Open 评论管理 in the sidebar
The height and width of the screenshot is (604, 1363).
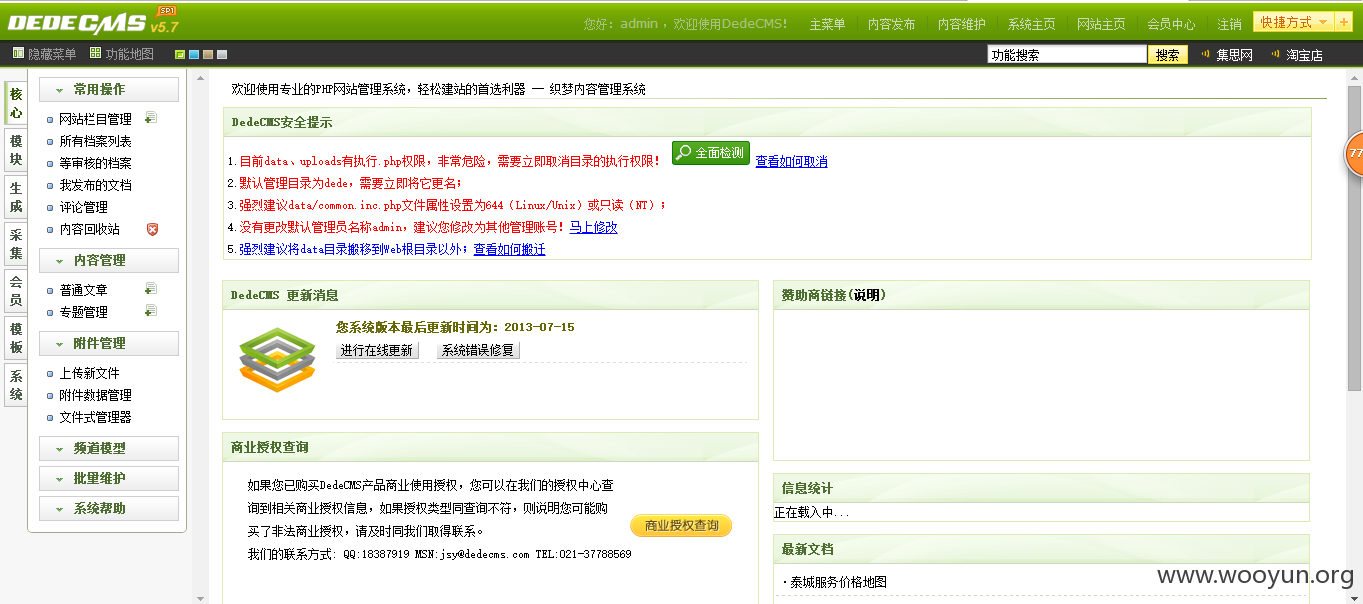(83, 207)
